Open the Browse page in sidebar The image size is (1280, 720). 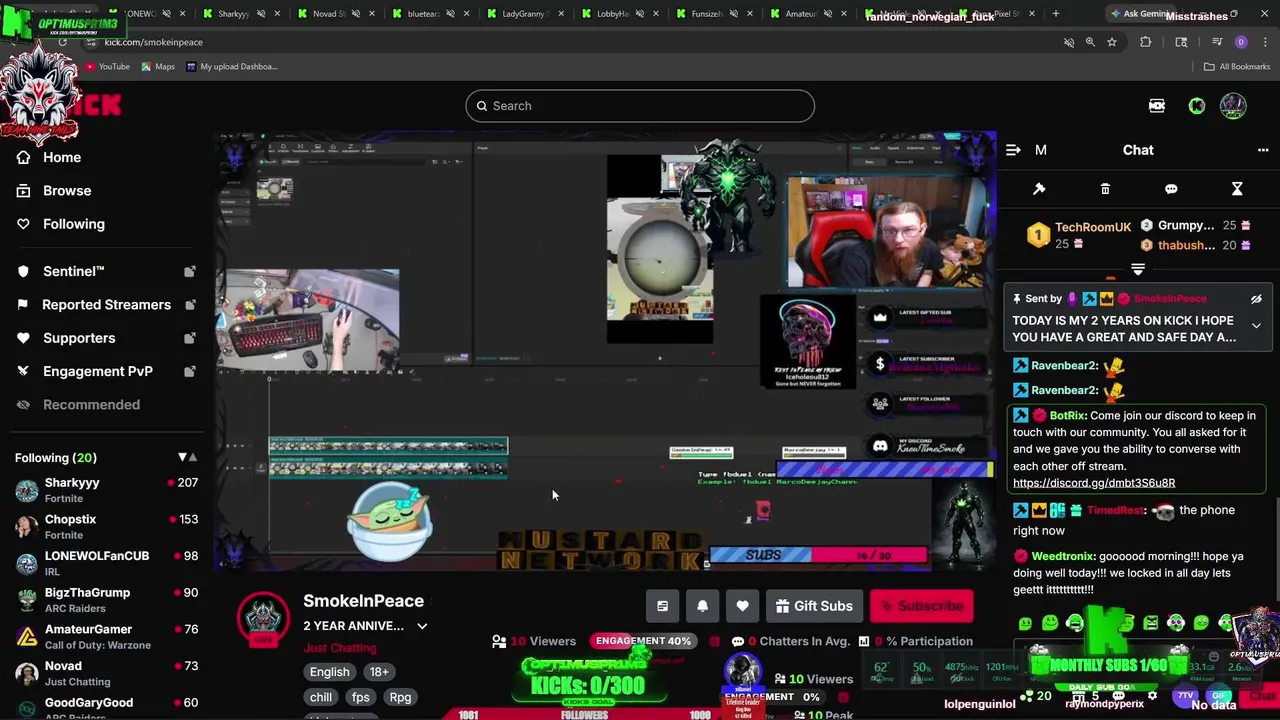point(67,190)
